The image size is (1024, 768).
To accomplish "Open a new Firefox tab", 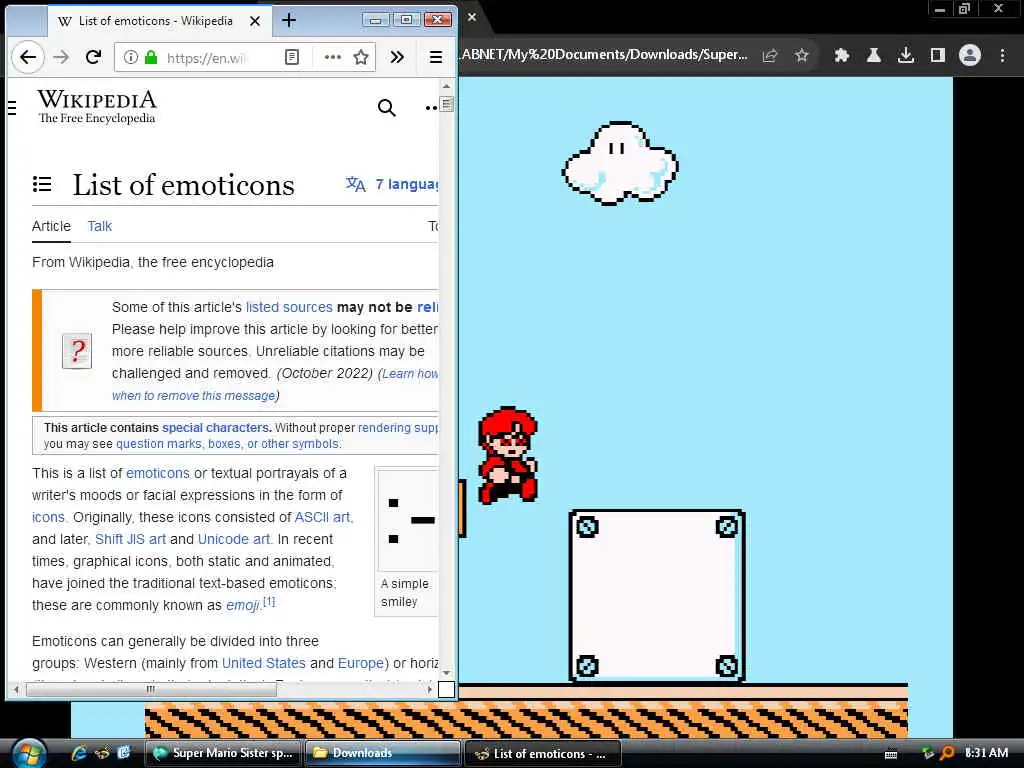I will pyautogui.click(x=289, y=20).
